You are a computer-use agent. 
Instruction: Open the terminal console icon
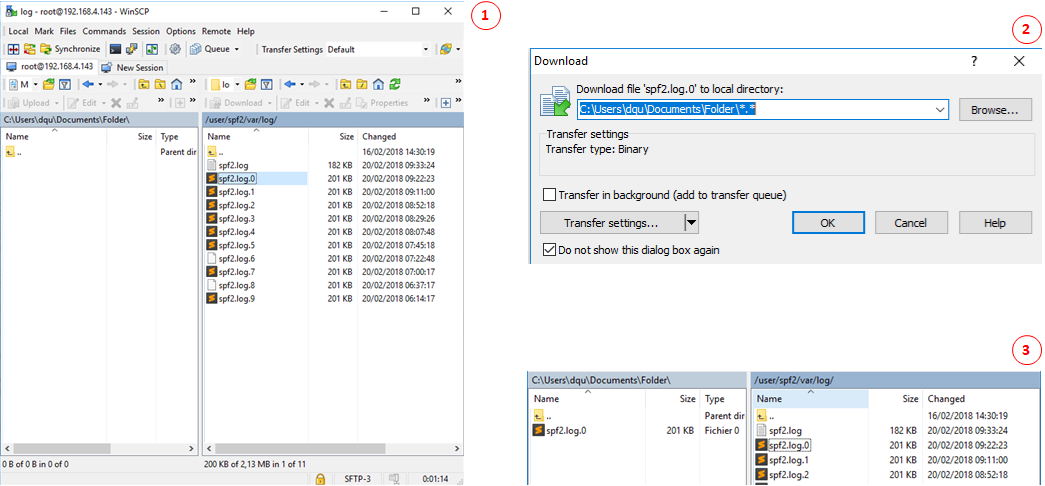(116, 49)
